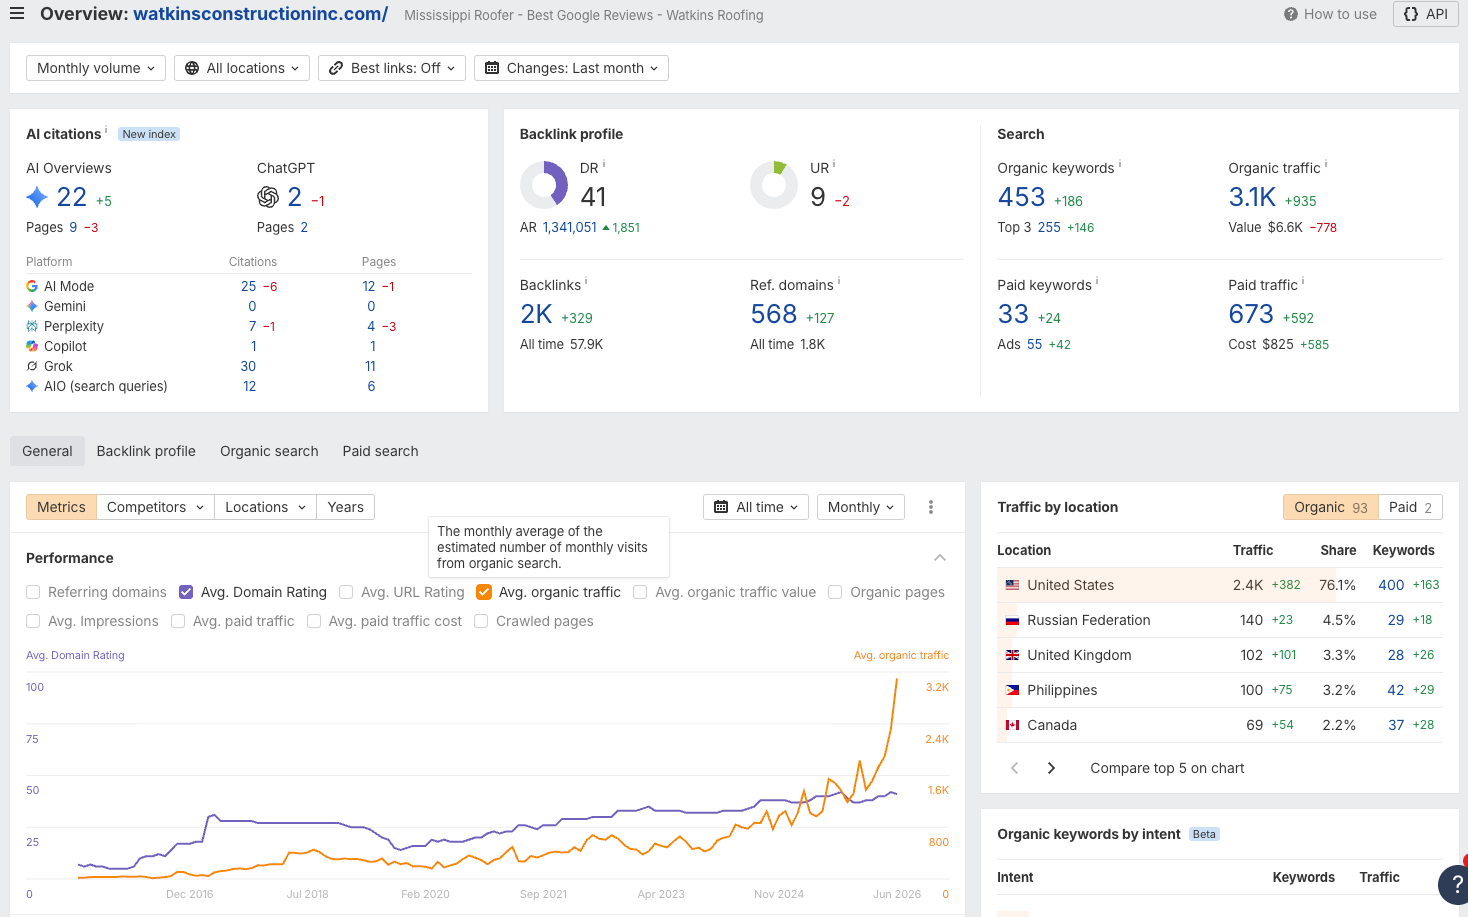Screen dimensions: 1468x917
Task: Open Monthly interval dropdown
Action: click(x=861, y=507)
